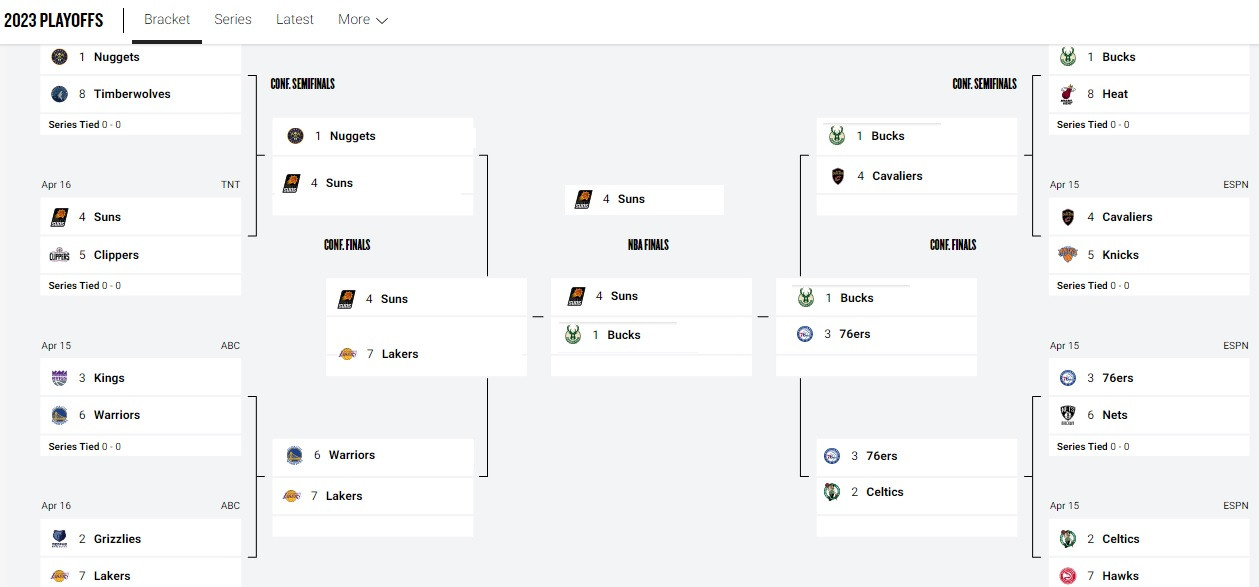1259x587 pixels.
Task: Click the Nuggets logo in first-round matchup
Action: tap(59, 57)
